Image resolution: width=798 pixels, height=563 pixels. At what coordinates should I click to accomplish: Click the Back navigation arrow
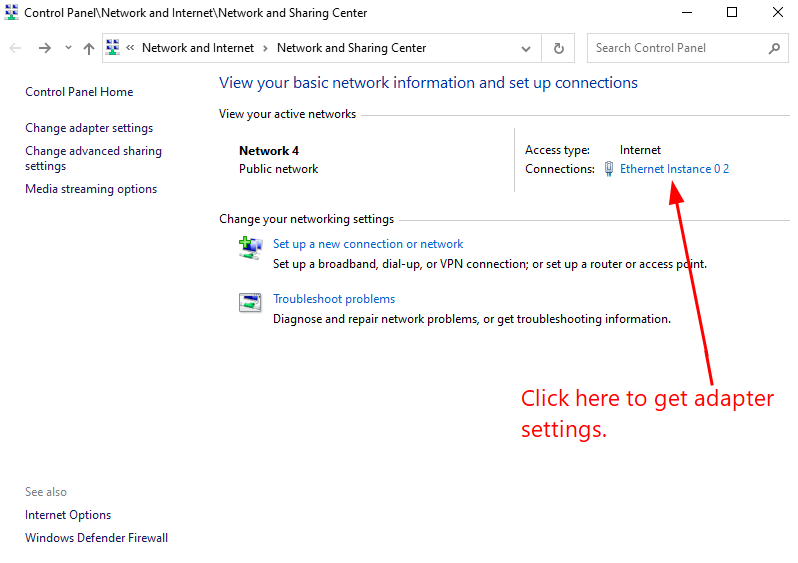pyautogui.click(x=15, y=48)
